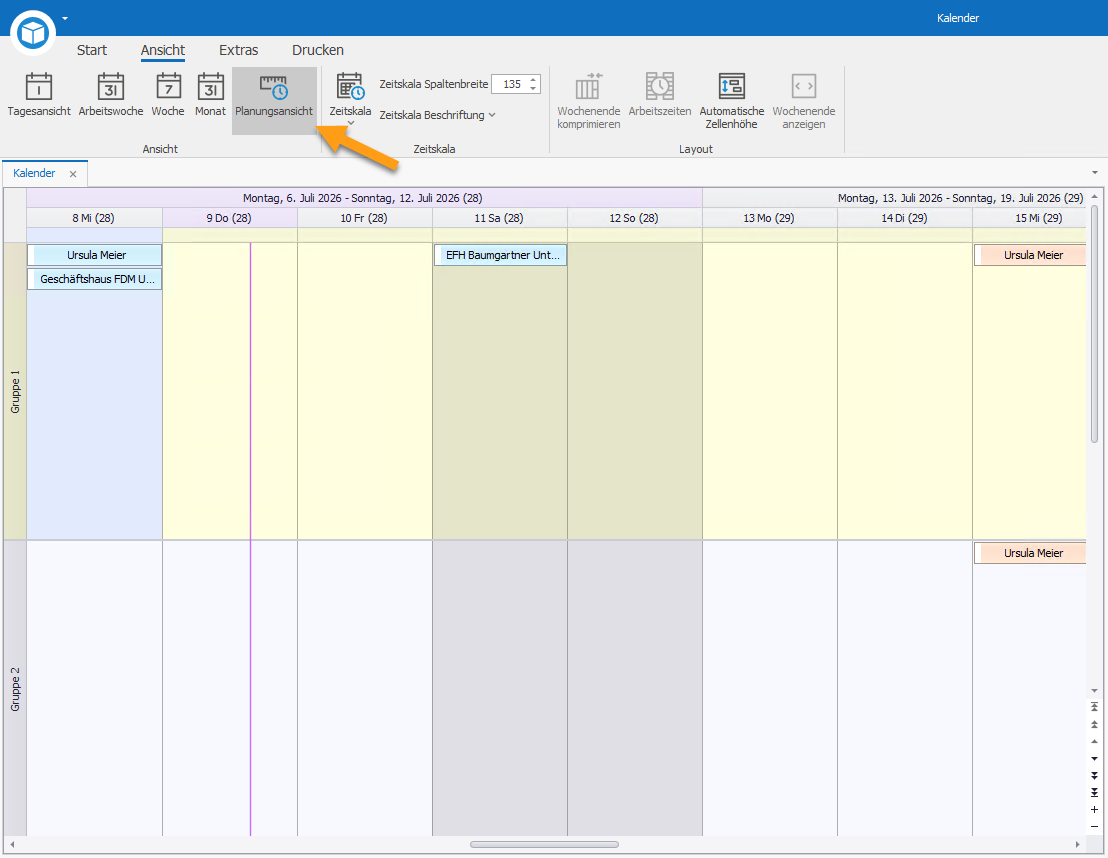Select orange Ursula Meier appointment in Gruppe 1
This screenshot has height=858, width=1108.
click(1030, 255)
